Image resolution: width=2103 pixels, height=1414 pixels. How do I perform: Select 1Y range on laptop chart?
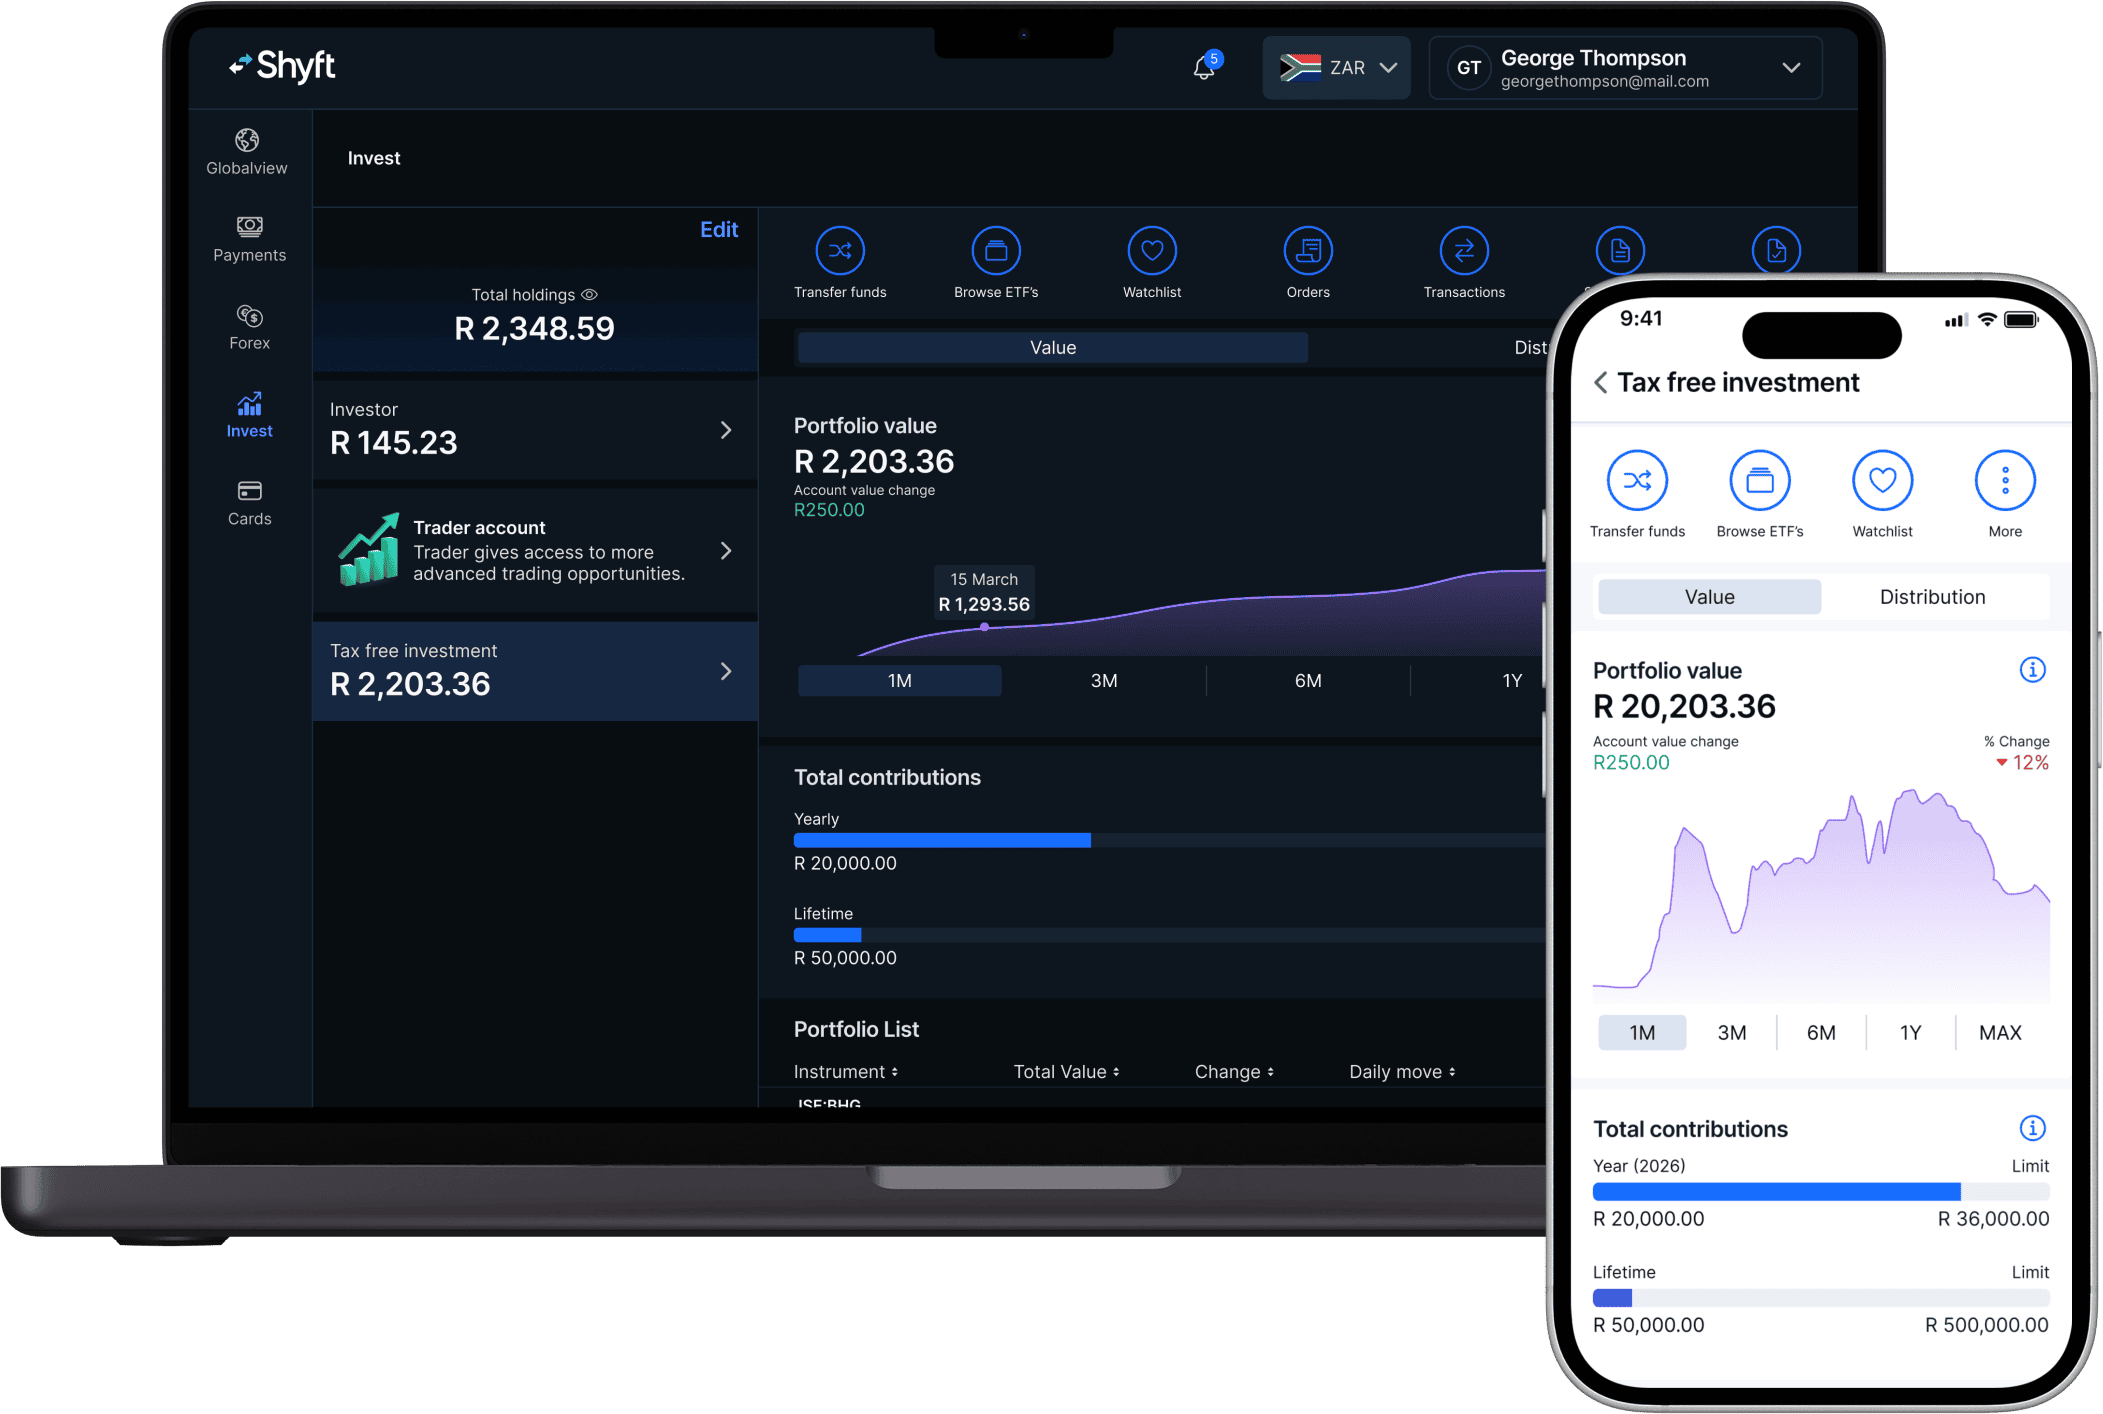[x=1512, y=681]
